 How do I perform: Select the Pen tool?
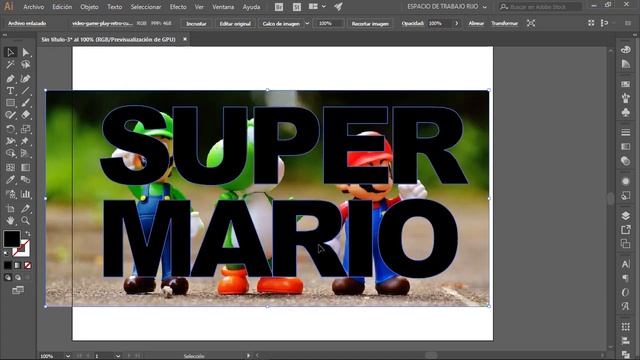click(11, 78)
